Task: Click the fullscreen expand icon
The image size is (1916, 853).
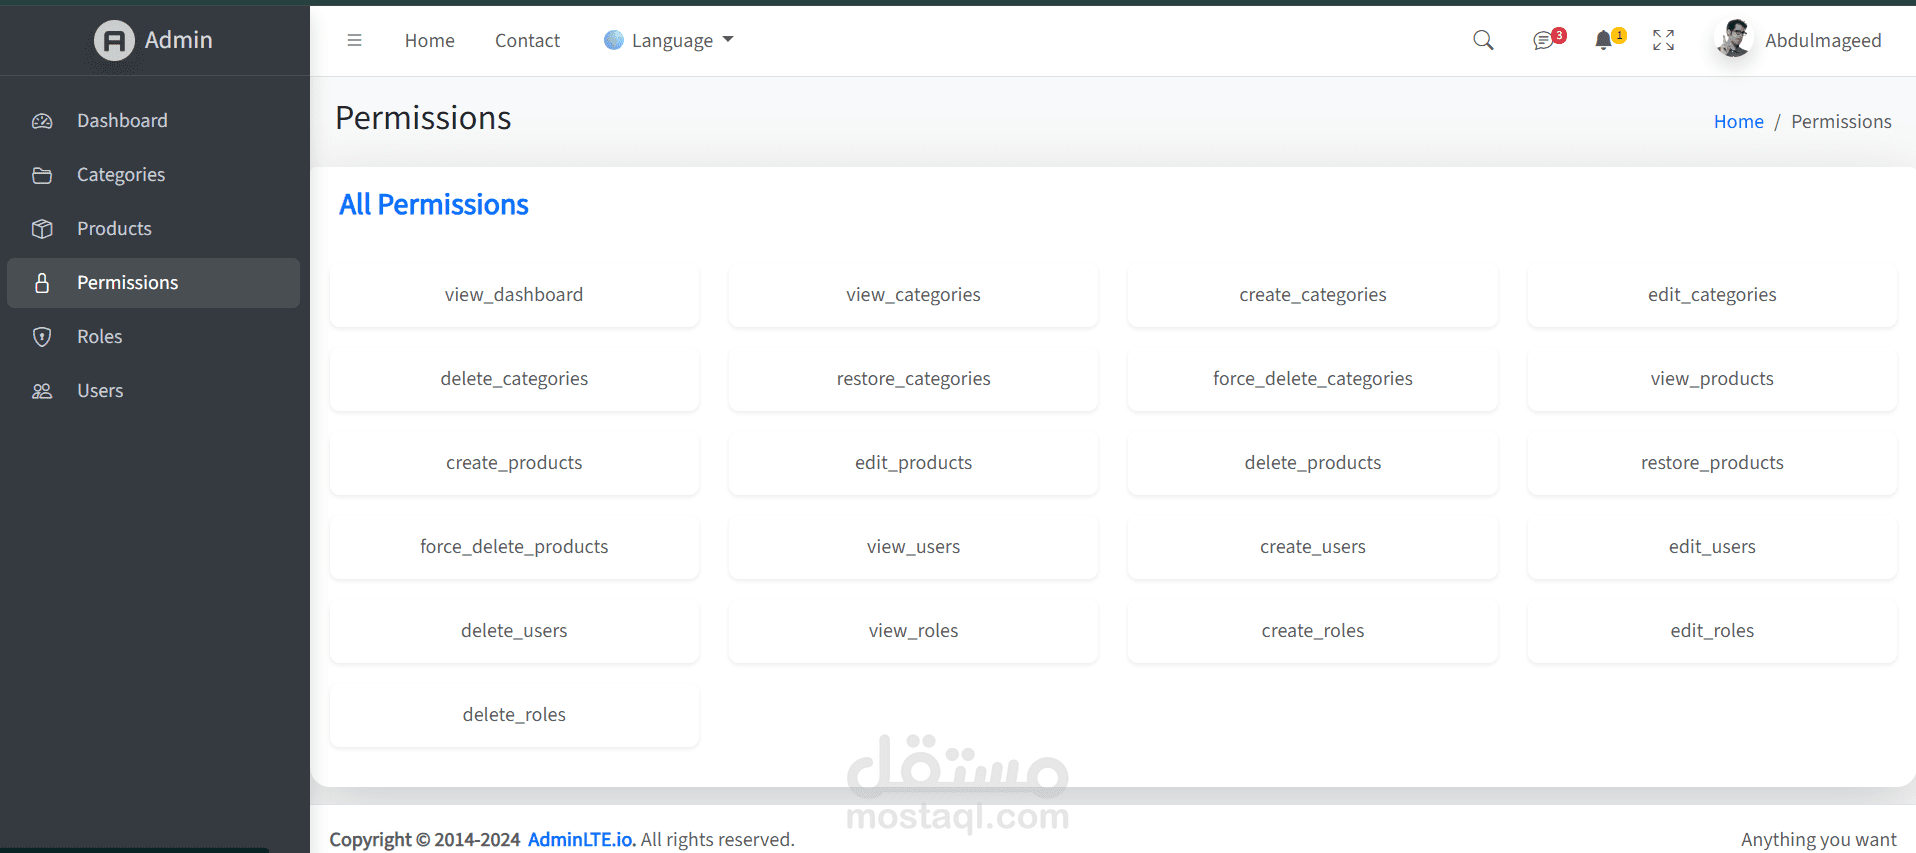Action: (x=1663, y=40)
